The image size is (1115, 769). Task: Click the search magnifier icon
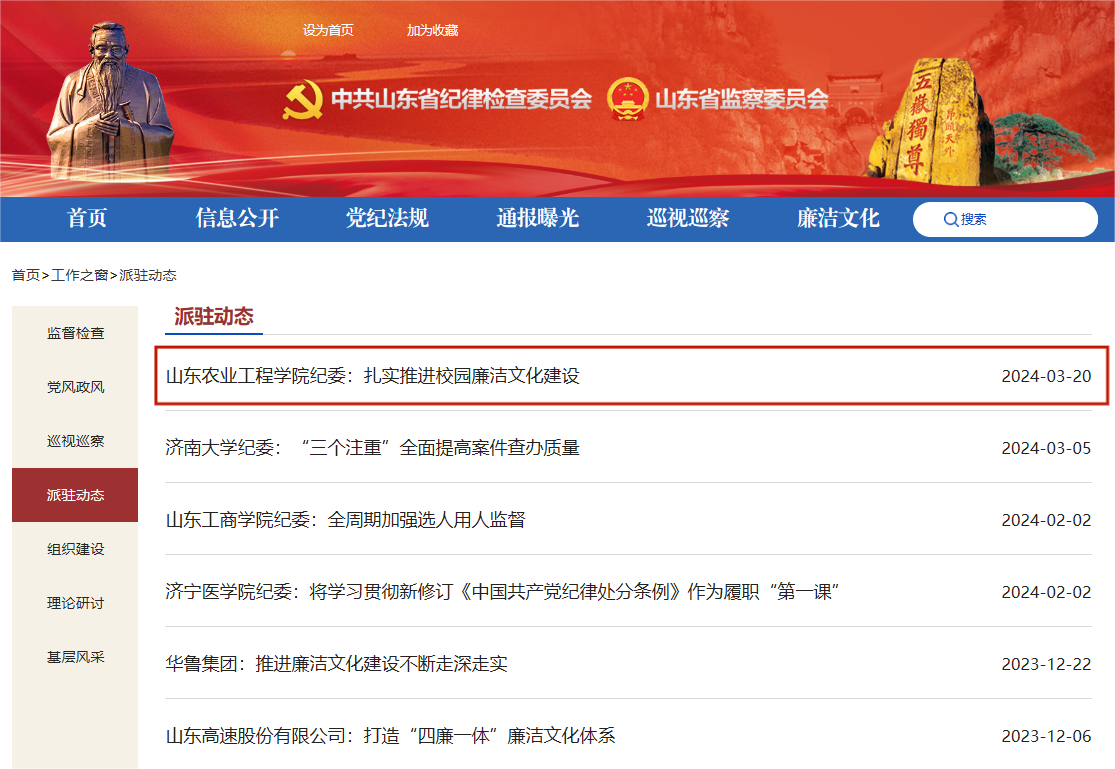950,220
